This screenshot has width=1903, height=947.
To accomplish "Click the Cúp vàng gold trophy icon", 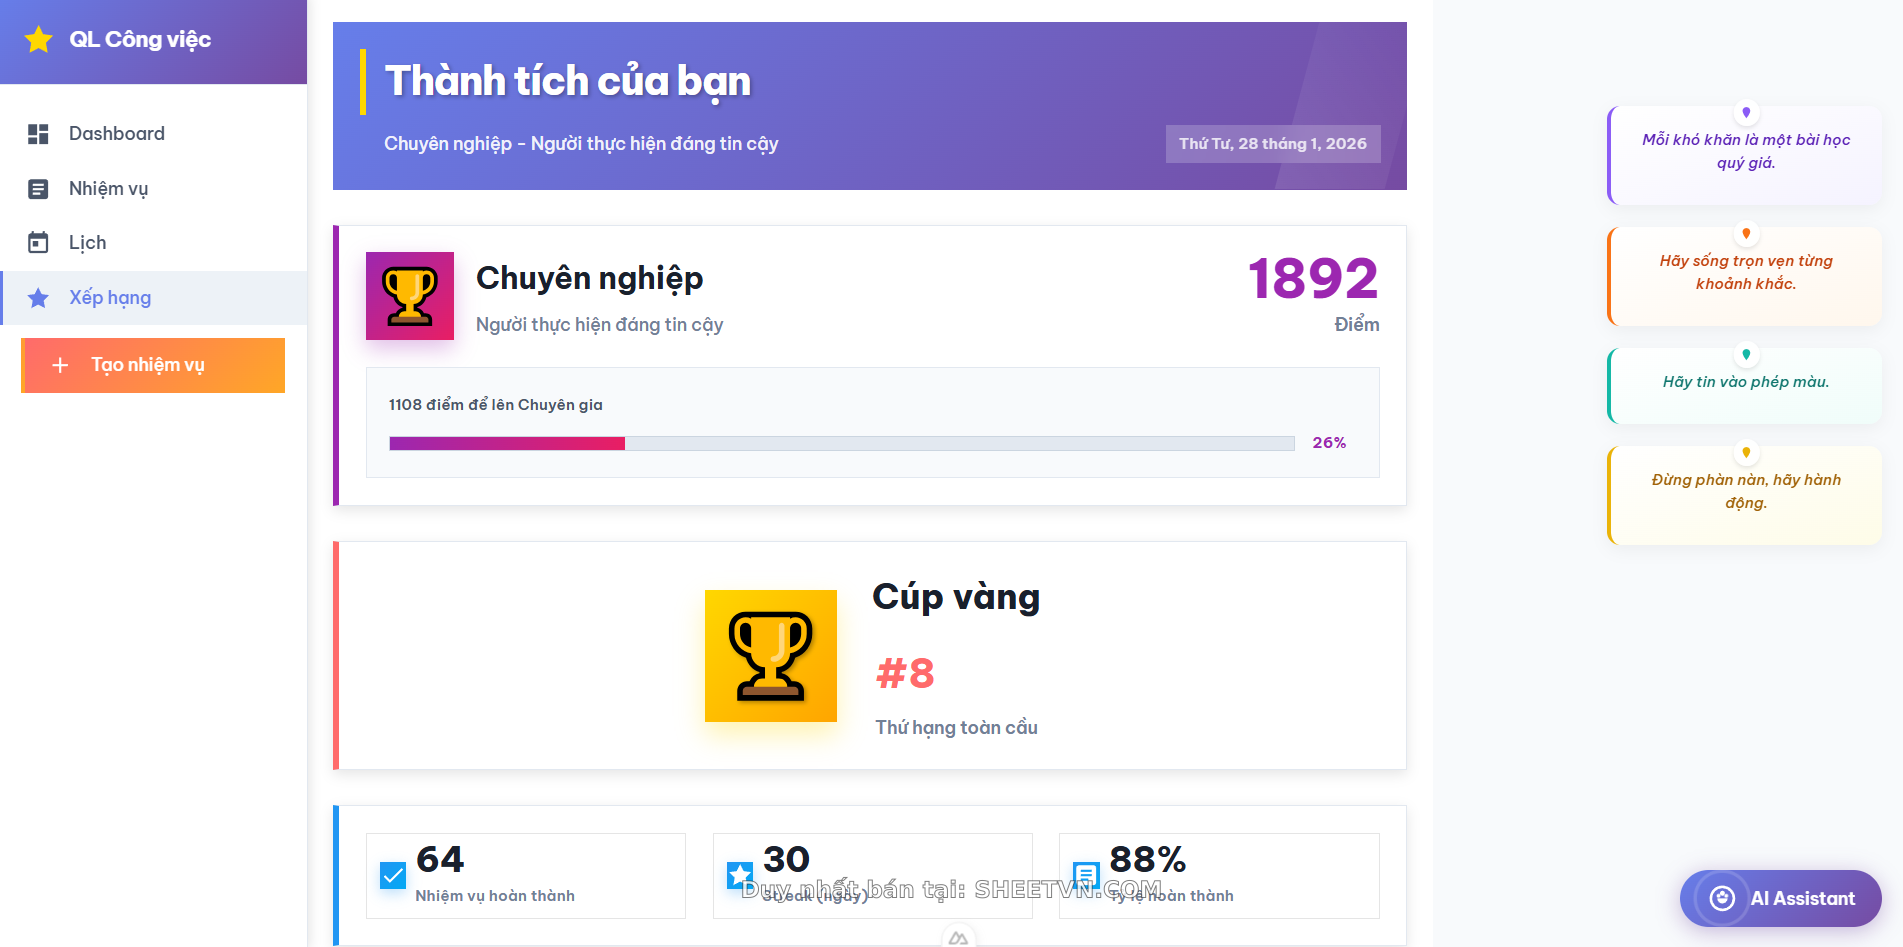I will point(770,655).
